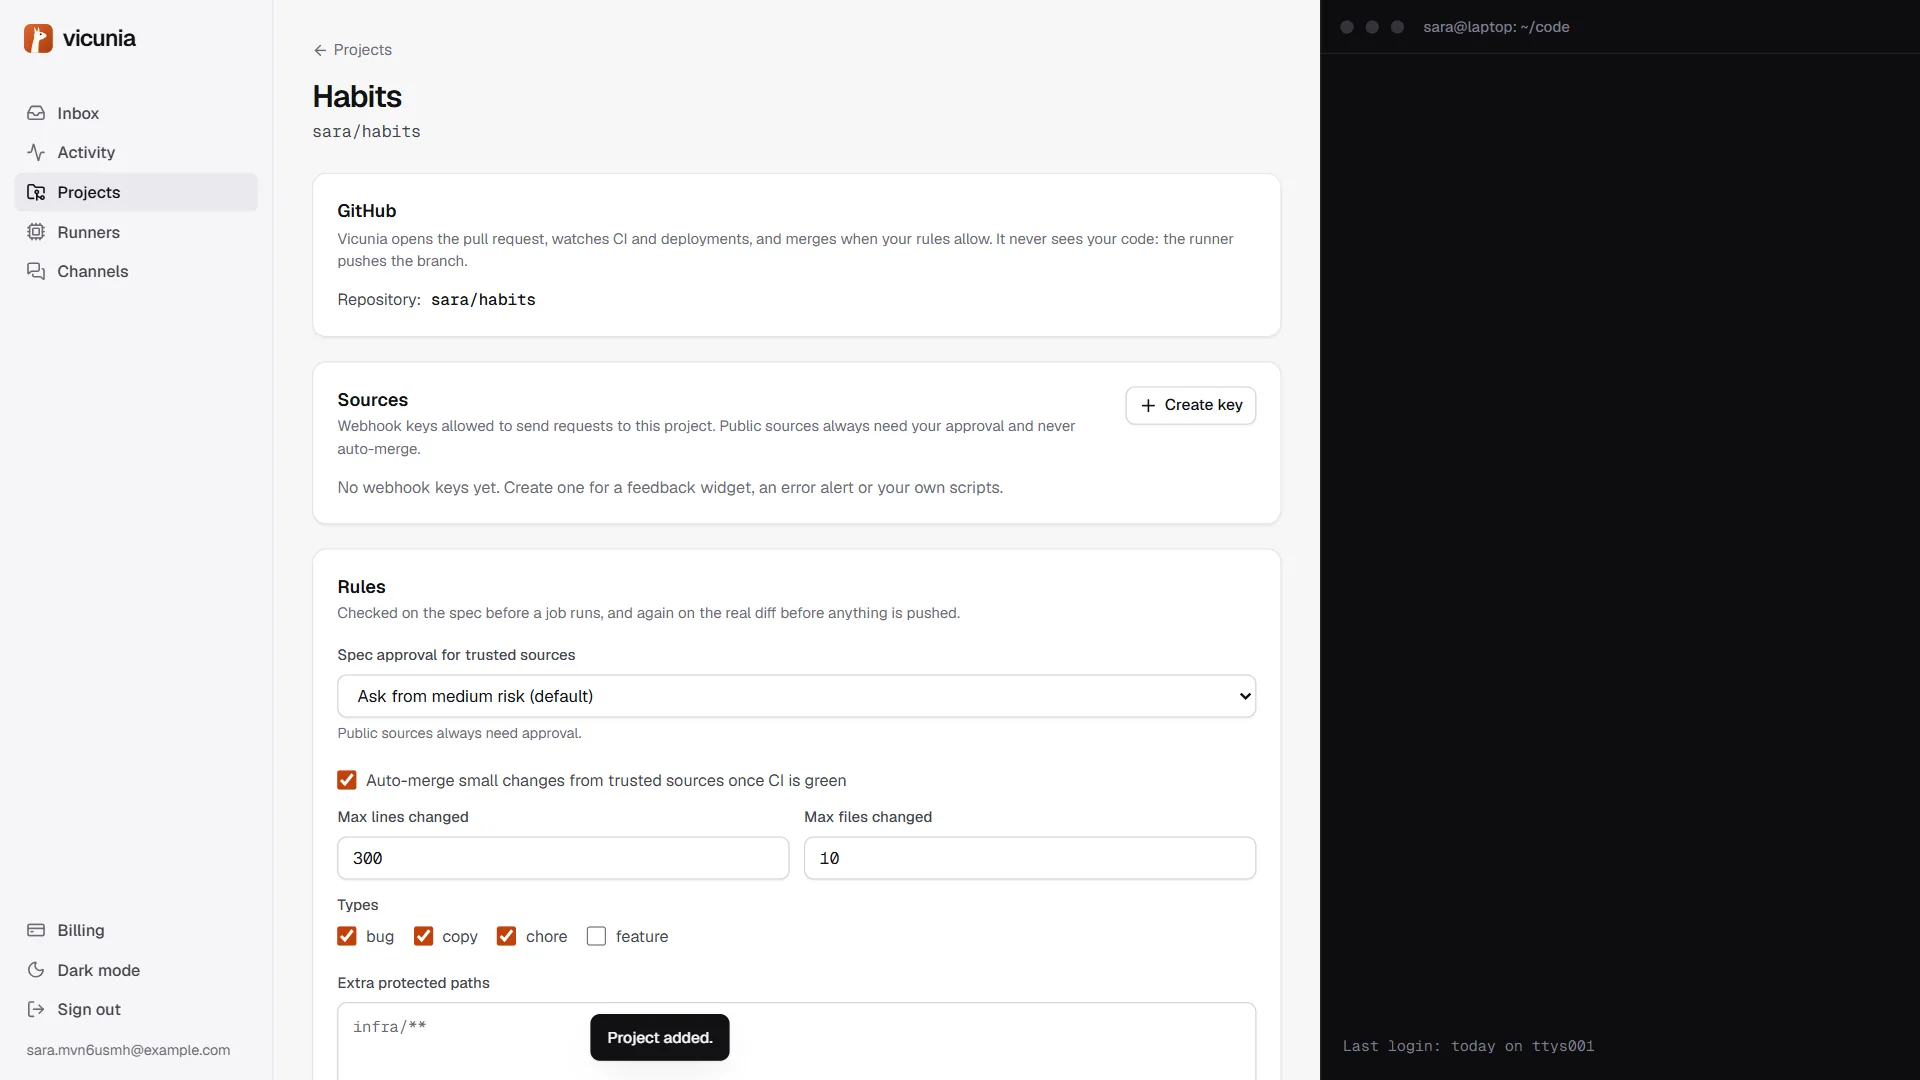
Task: Enable the feature type checkbox
Action: (x=596, y=936)
